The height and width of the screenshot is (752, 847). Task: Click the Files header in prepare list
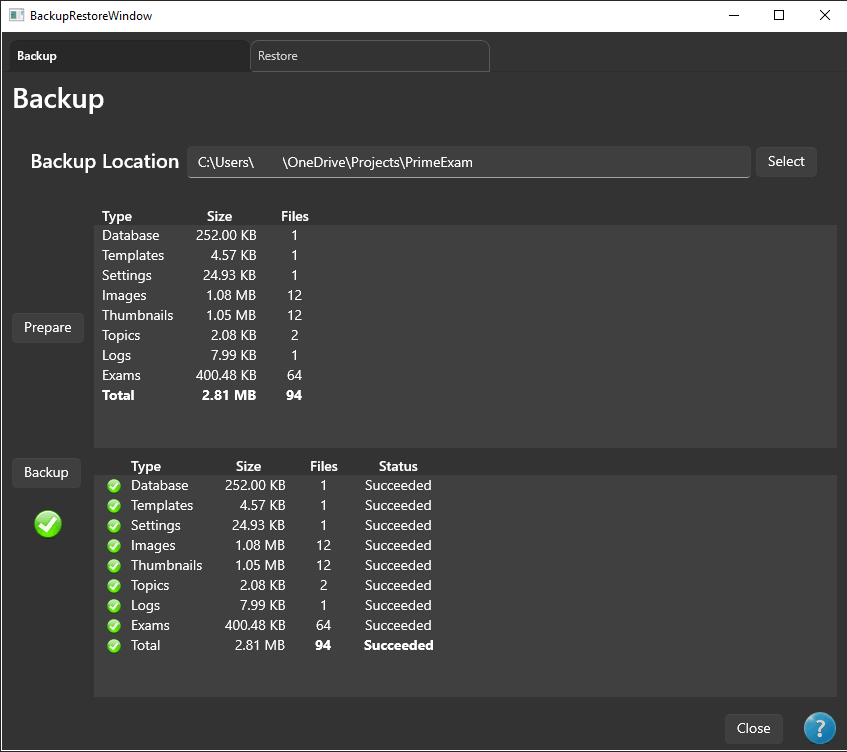click(295, 217)
